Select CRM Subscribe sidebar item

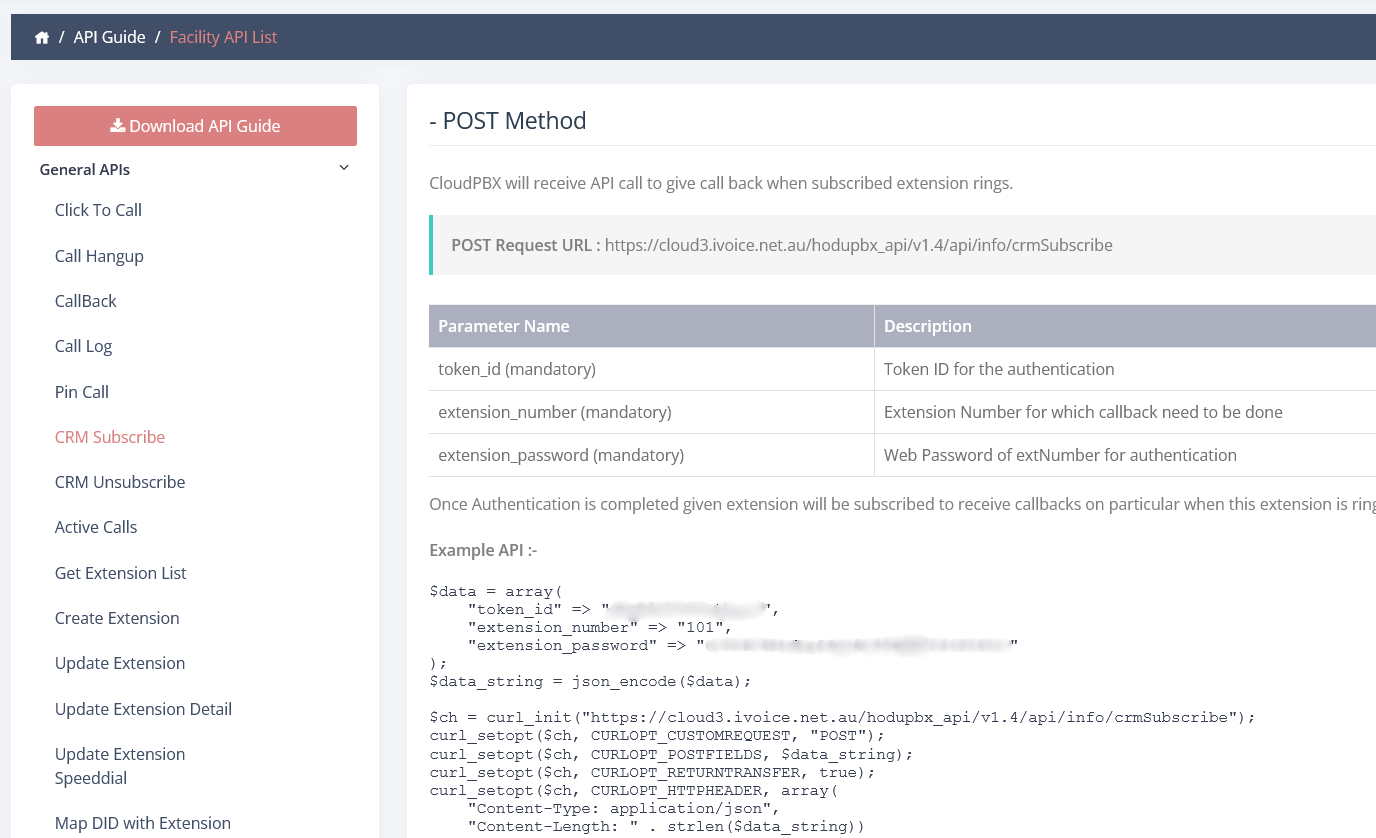pos(110,437)
